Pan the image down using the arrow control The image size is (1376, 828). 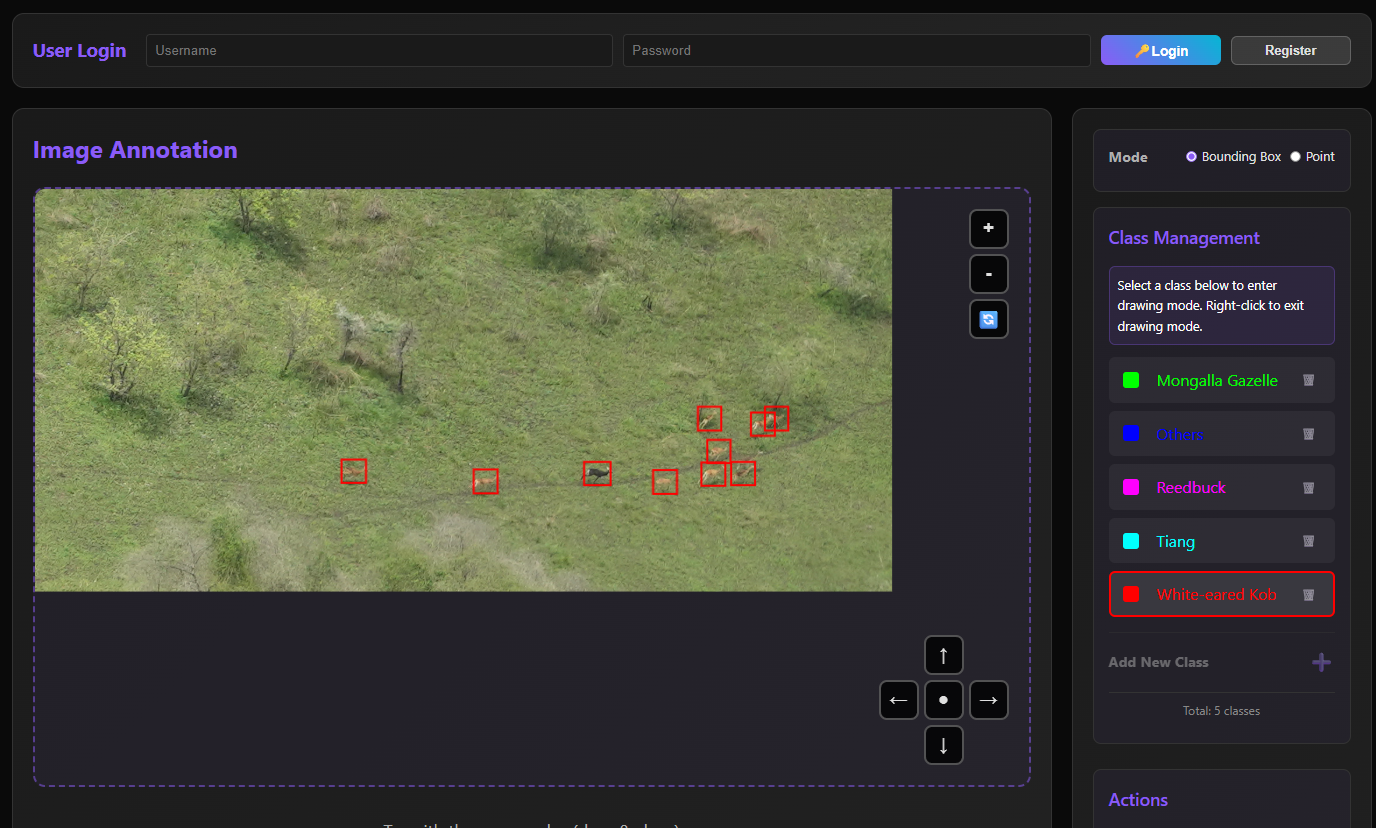point(943,745)
